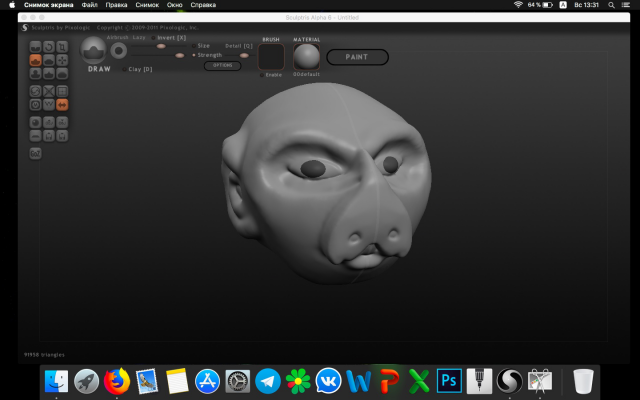
Task: Click the Sculptris logo icon
Action: [x=25, y=28]
